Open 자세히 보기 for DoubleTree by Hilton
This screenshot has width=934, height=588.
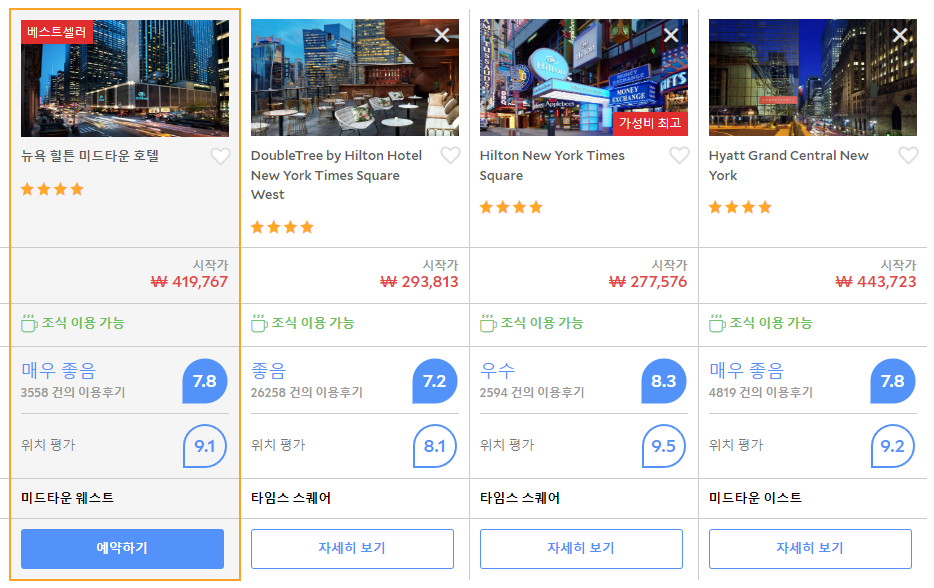352,549
